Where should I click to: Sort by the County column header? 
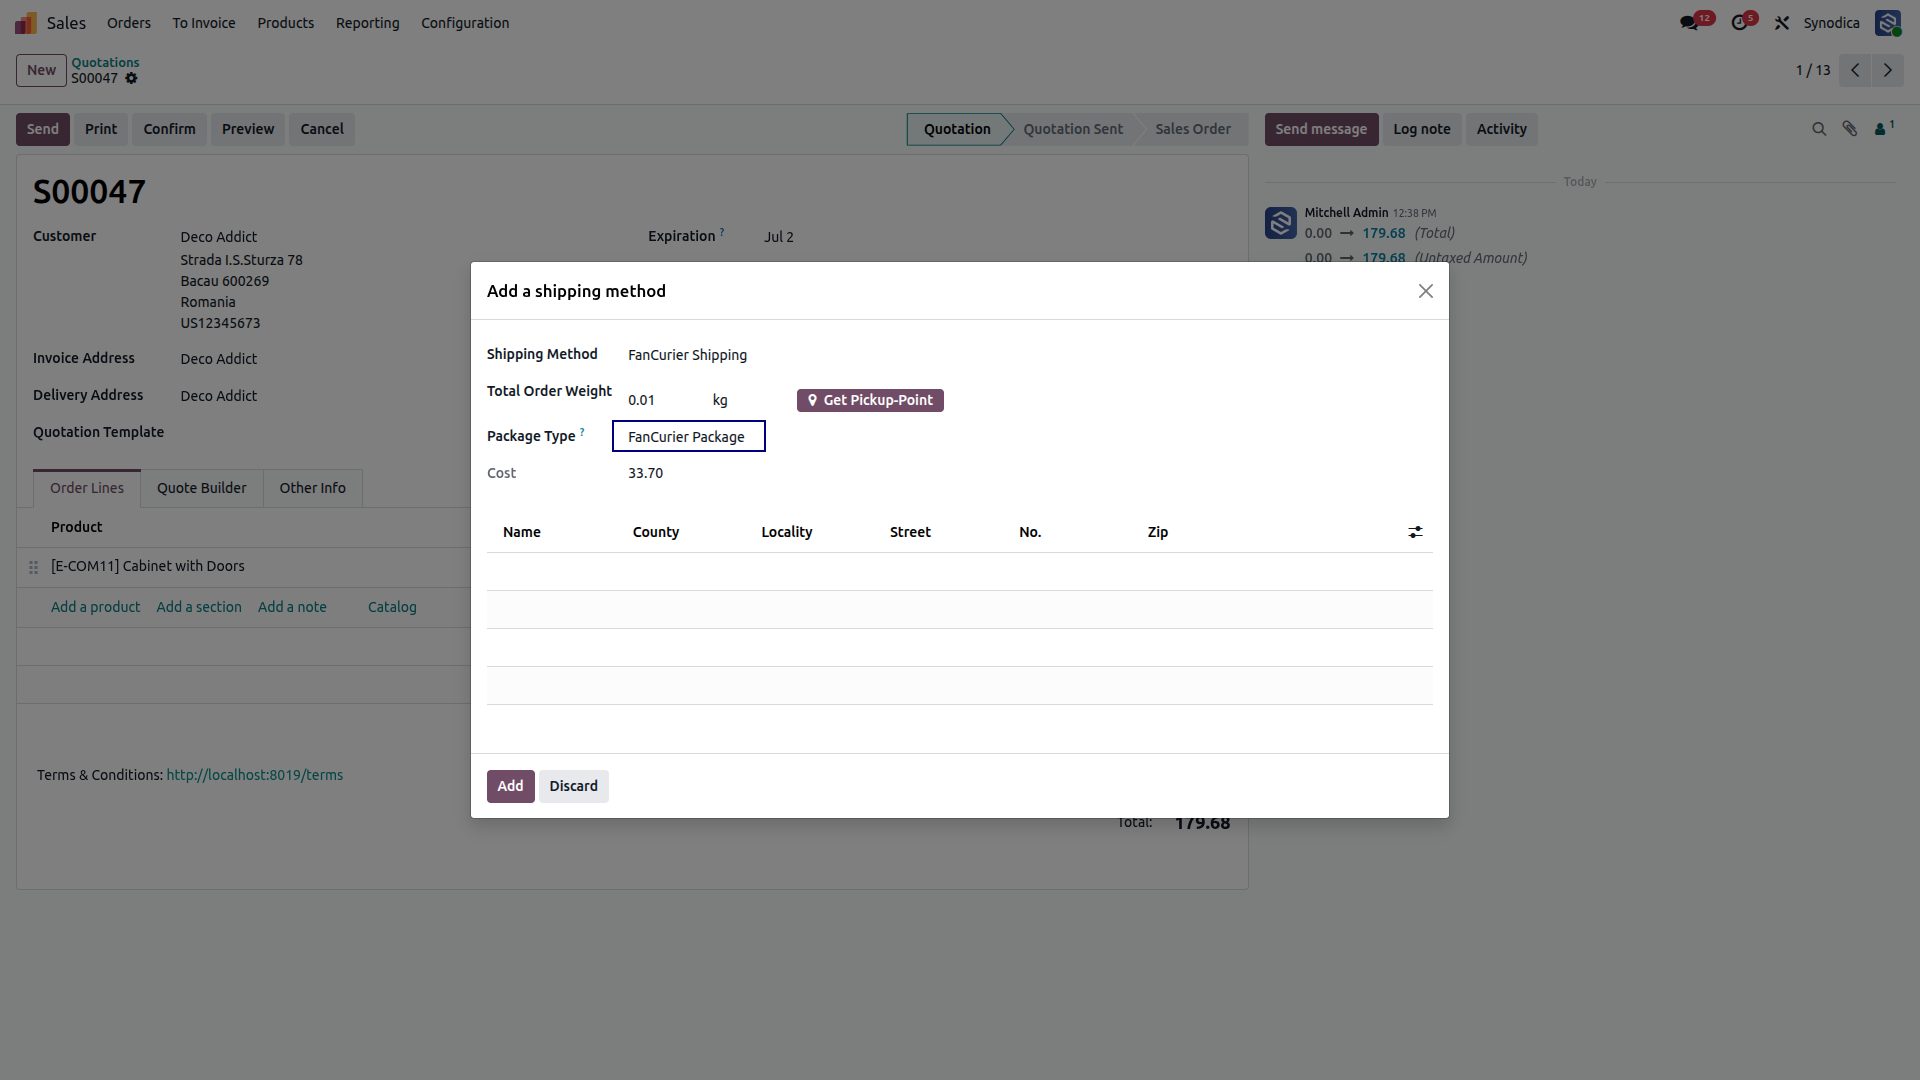click(x=656, y=532)
